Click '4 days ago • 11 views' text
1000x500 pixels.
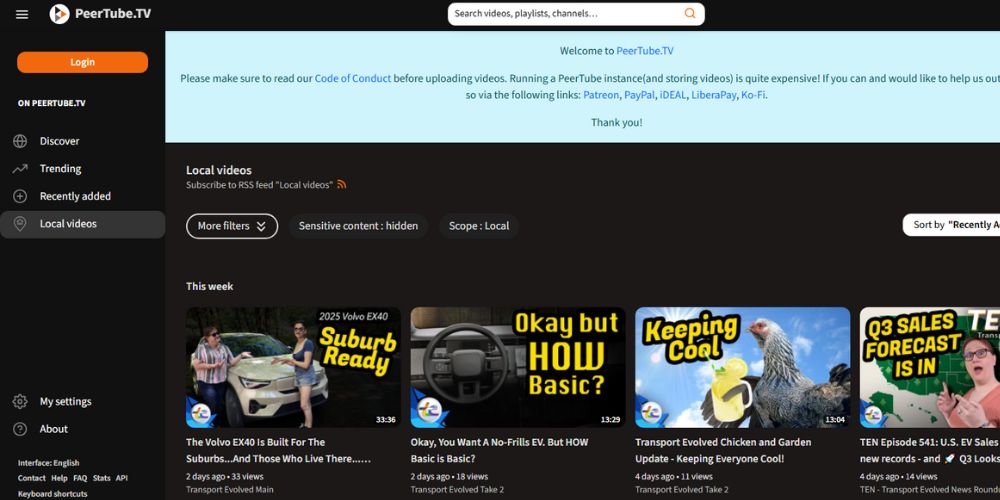pos(673,476)
